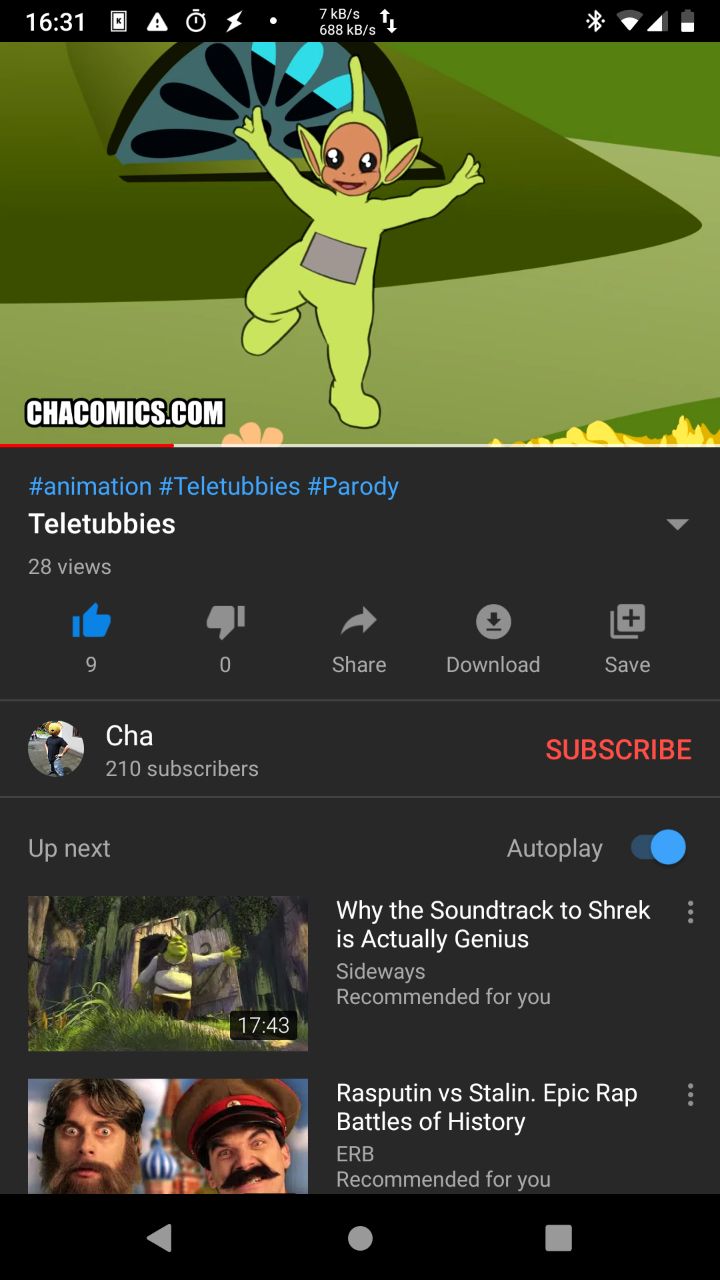
Task: Open the #animation hashtag
Action: click(x=90, y=486)
